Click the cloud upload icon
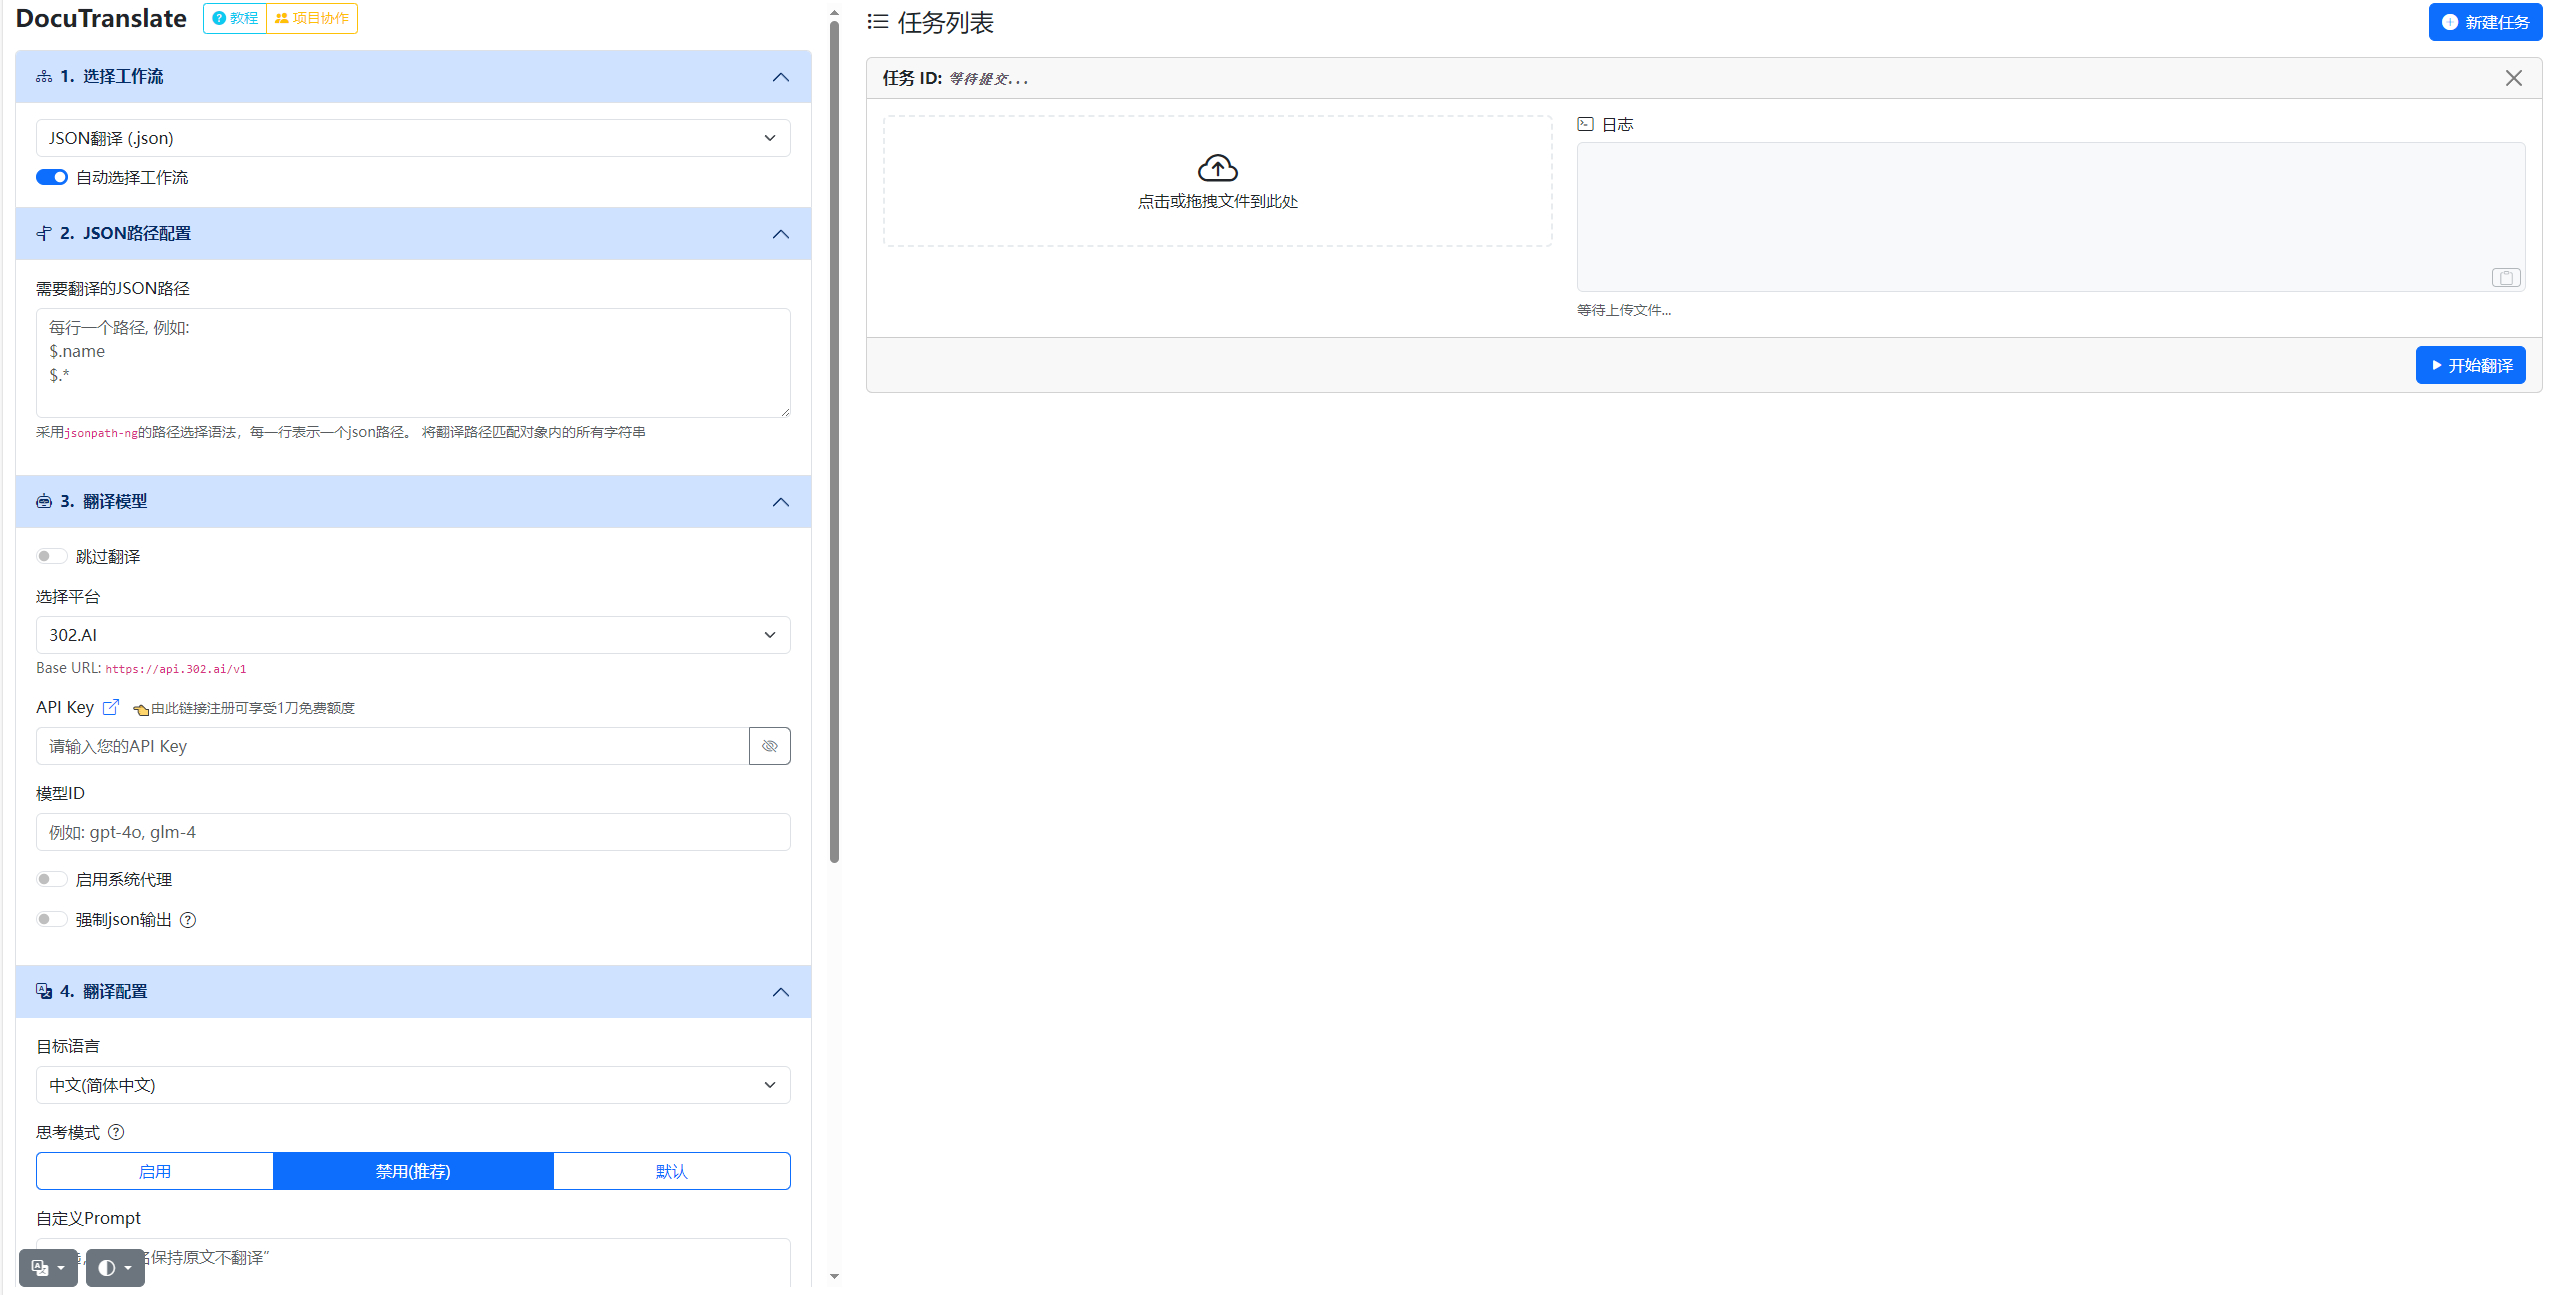This screenshot has height=1295, width=2551. tap(1217, 168)
